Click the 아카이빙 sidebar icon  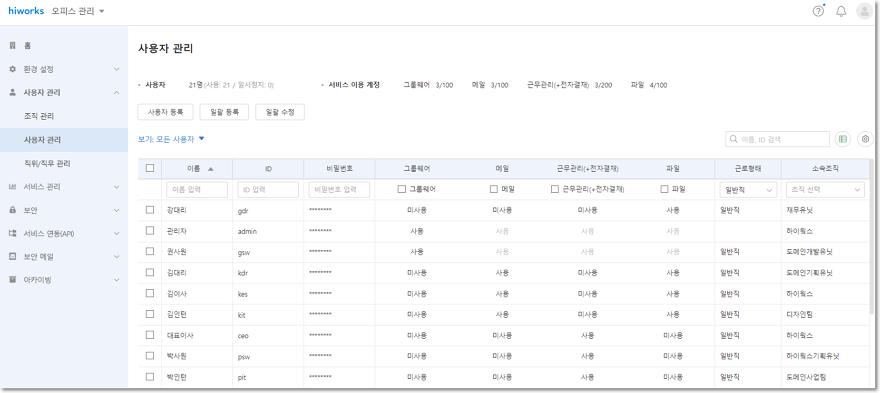(x=12, y=280)
